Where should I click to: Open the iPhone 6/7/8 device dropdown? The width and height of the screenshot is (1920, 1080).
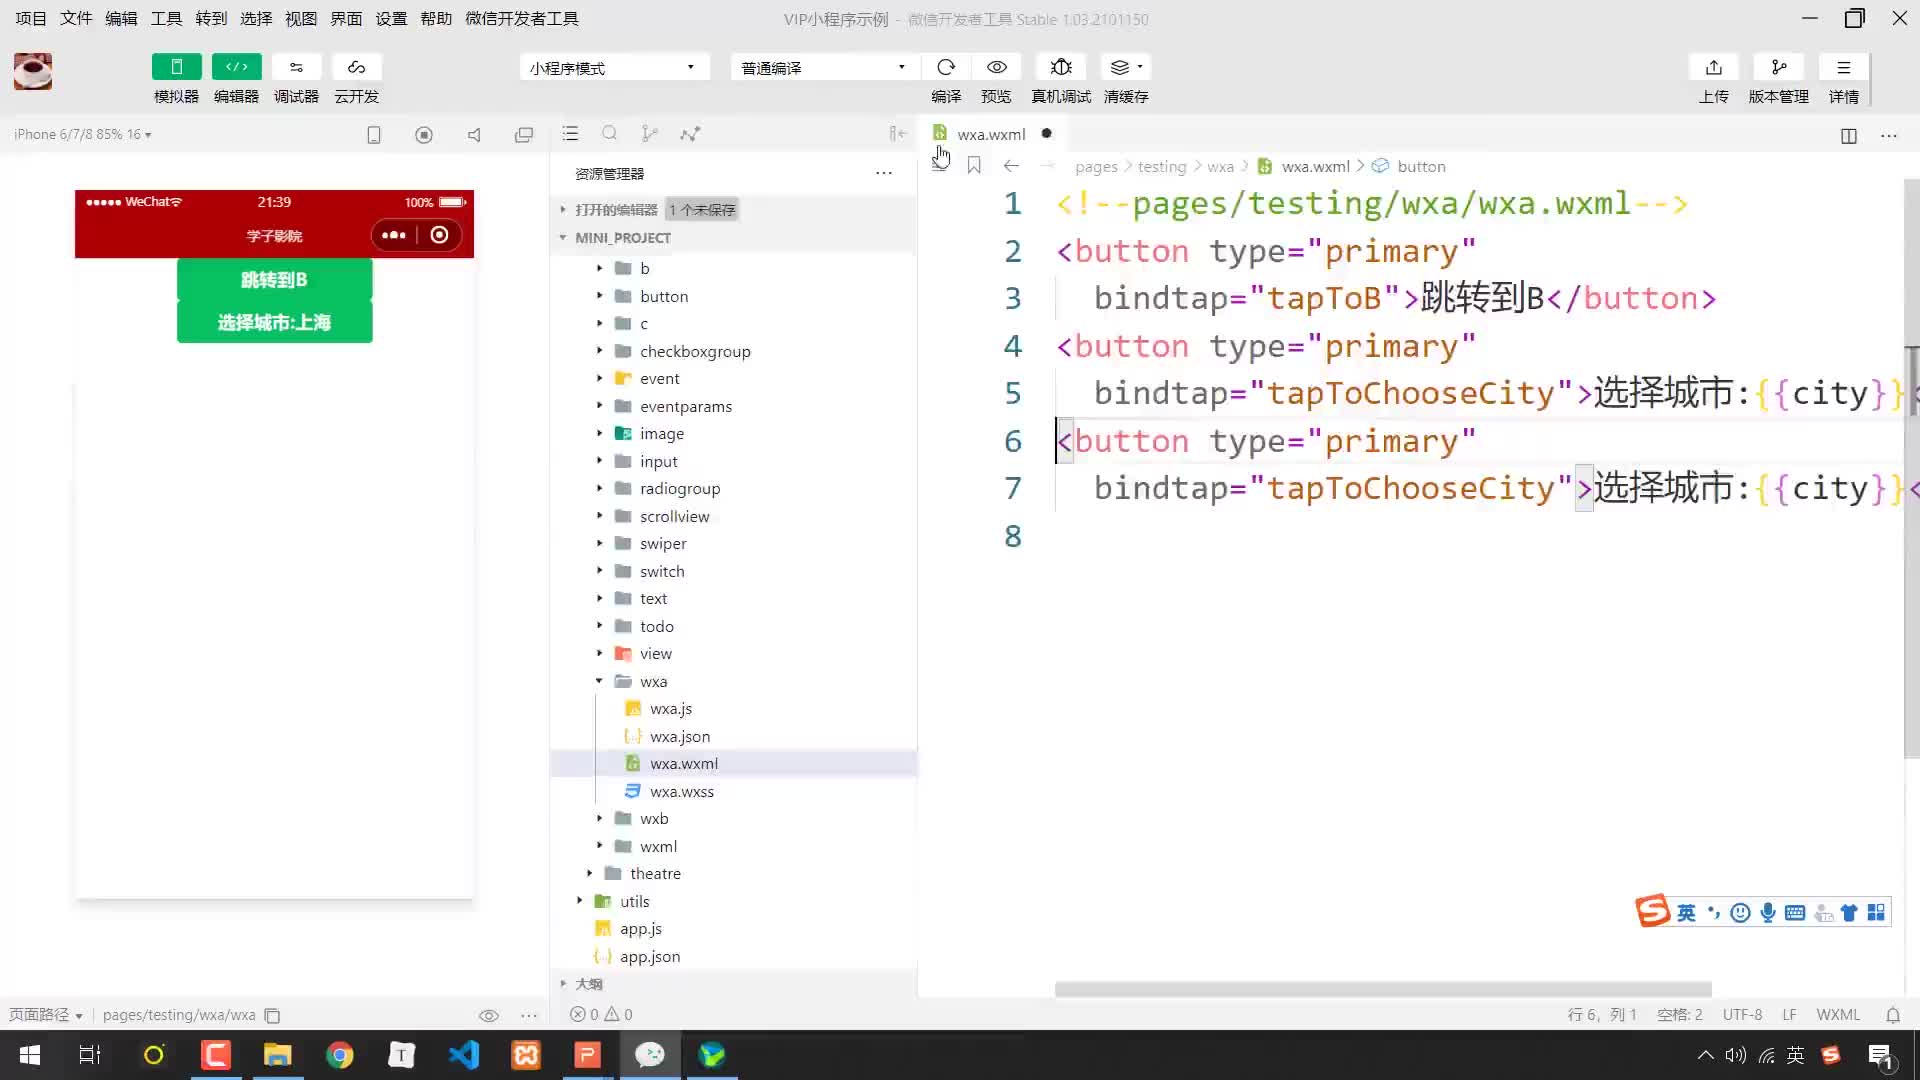[83, 134]
